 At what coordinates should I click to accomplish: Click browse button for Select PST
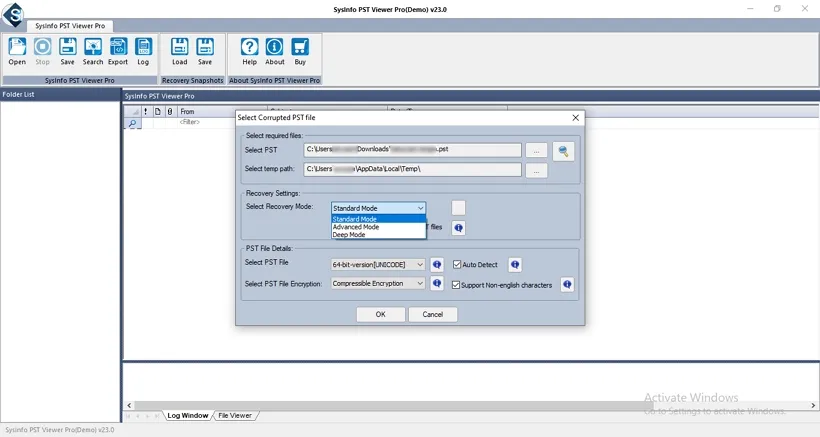click(537, 151)
